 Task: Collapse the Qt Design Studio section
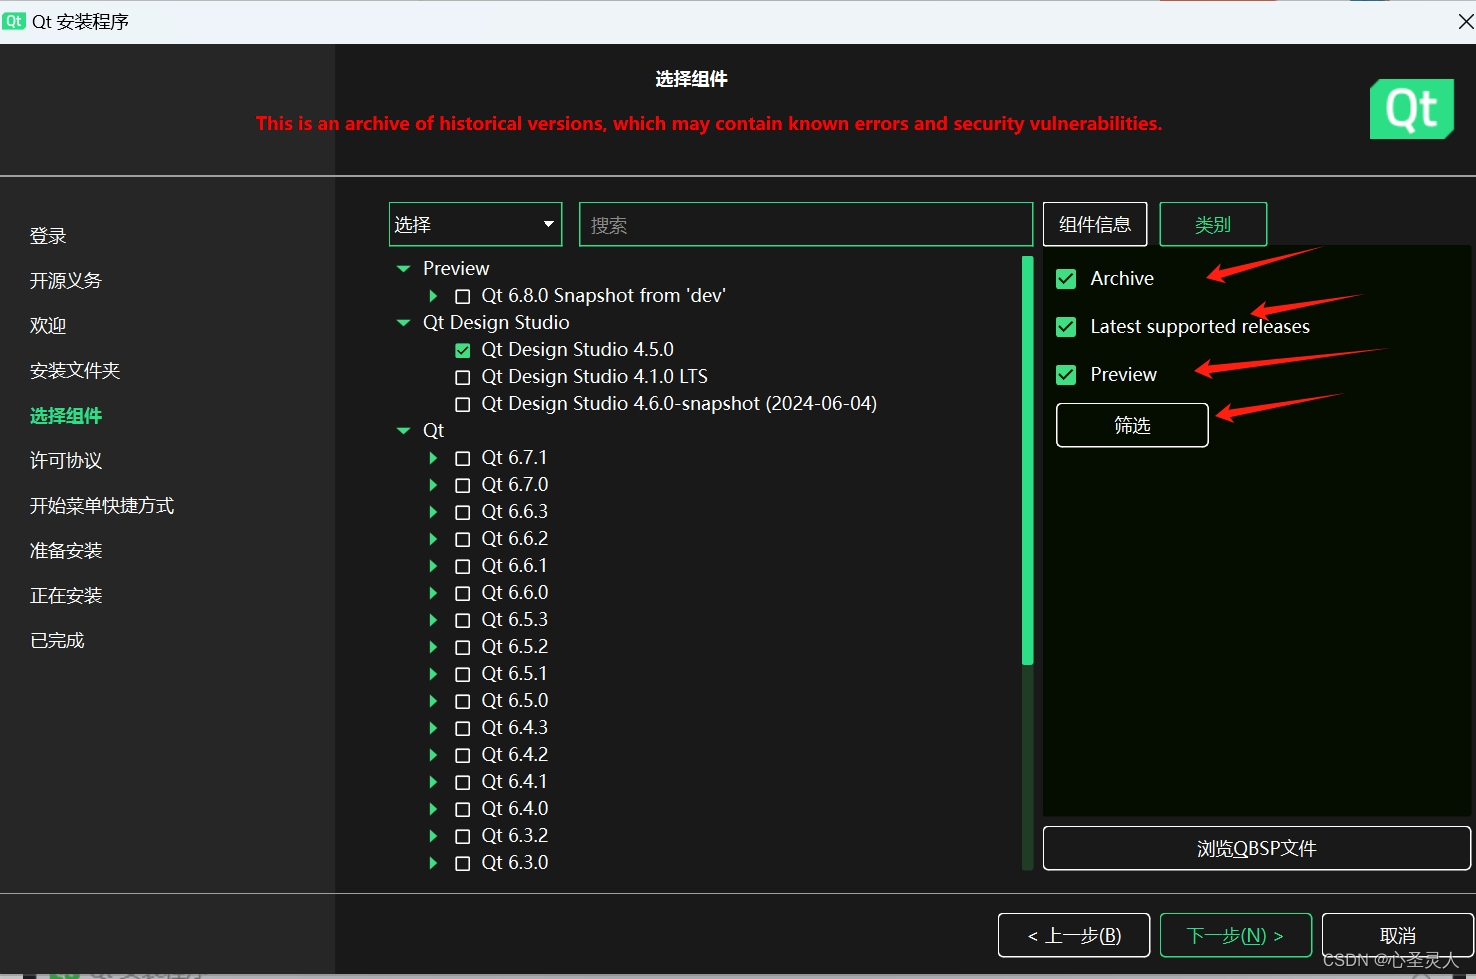(x=403, y=322)
